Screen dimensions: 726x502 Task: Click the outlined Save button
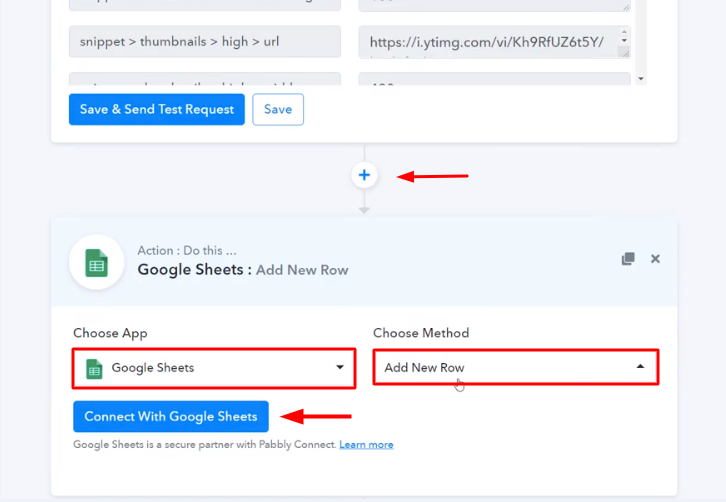278,109
